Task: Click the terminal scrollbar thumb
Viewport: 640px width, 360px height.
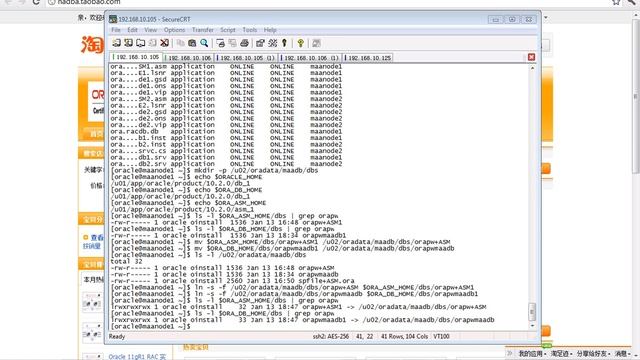Action: (532, 311)
